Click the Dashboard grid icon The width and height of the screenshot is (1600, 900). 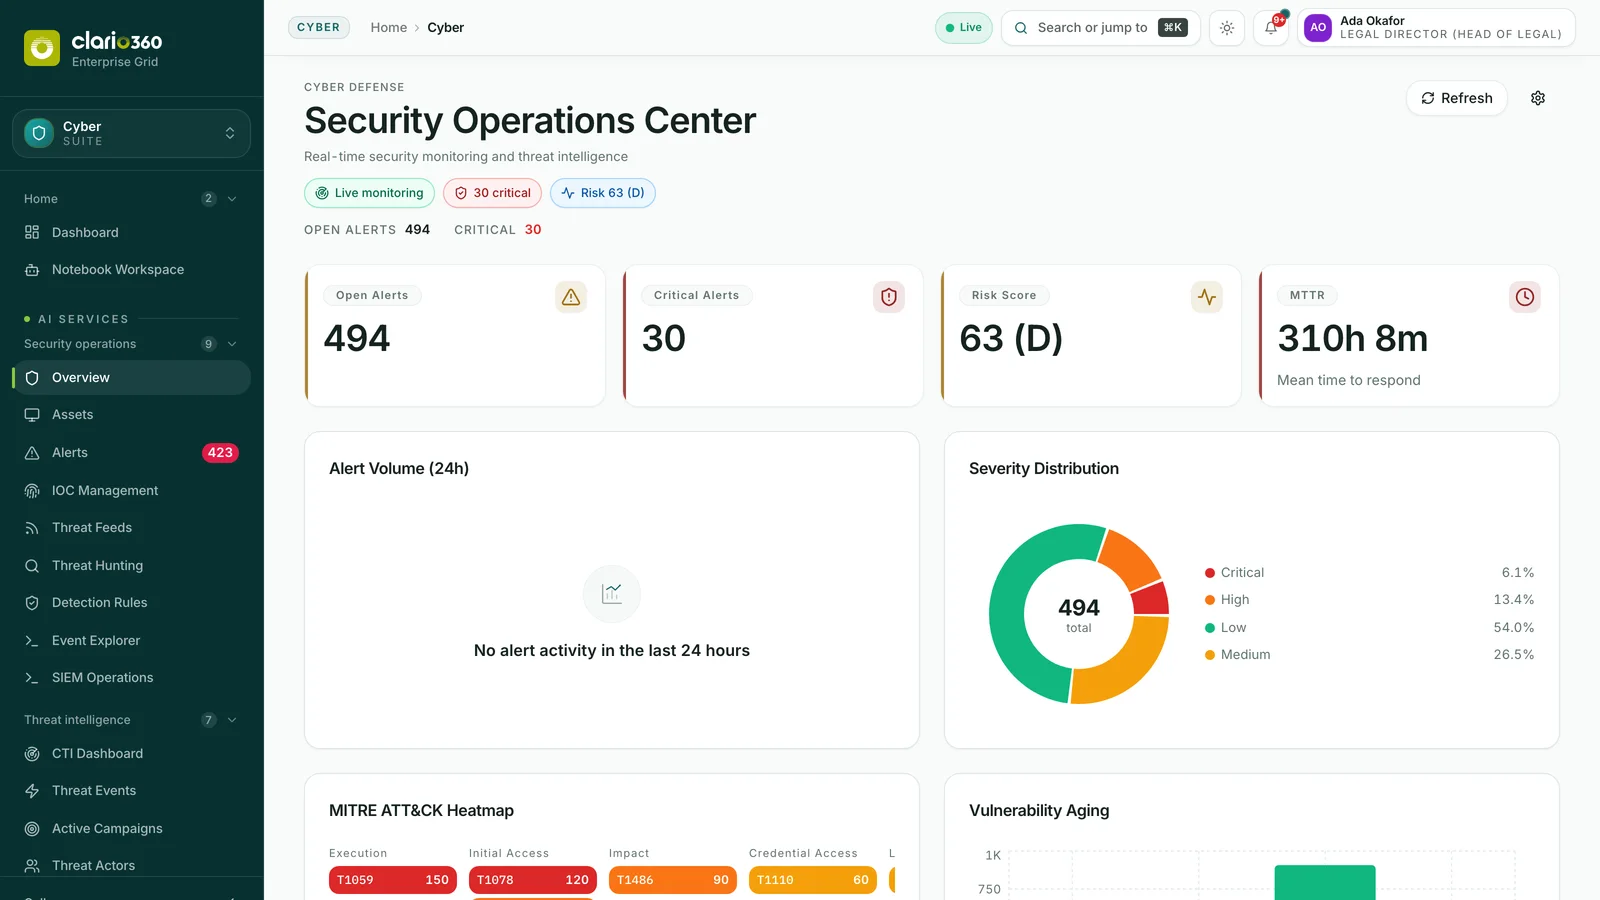pyautogui.click(x=32, y=232)
